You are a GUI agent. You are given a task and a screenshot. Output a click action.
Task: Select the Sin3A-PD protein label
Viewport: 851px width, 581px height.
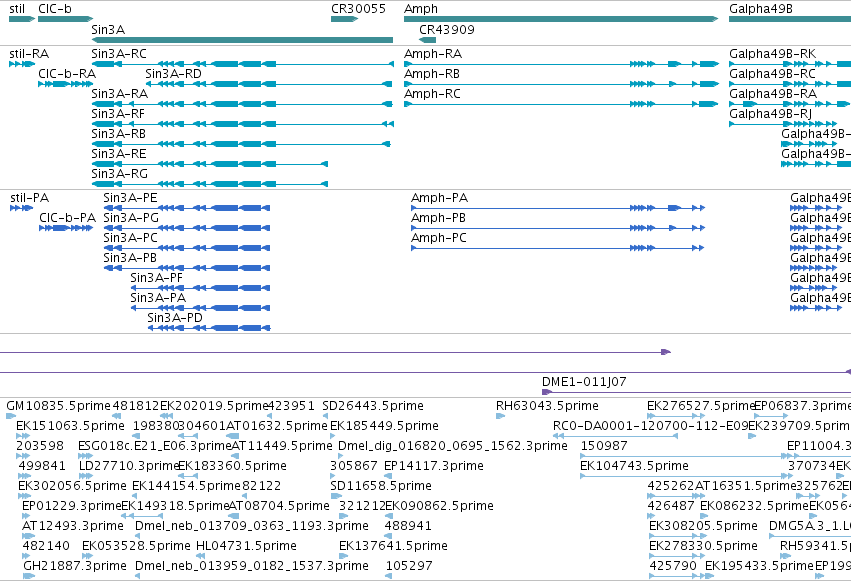click(175, 318)
